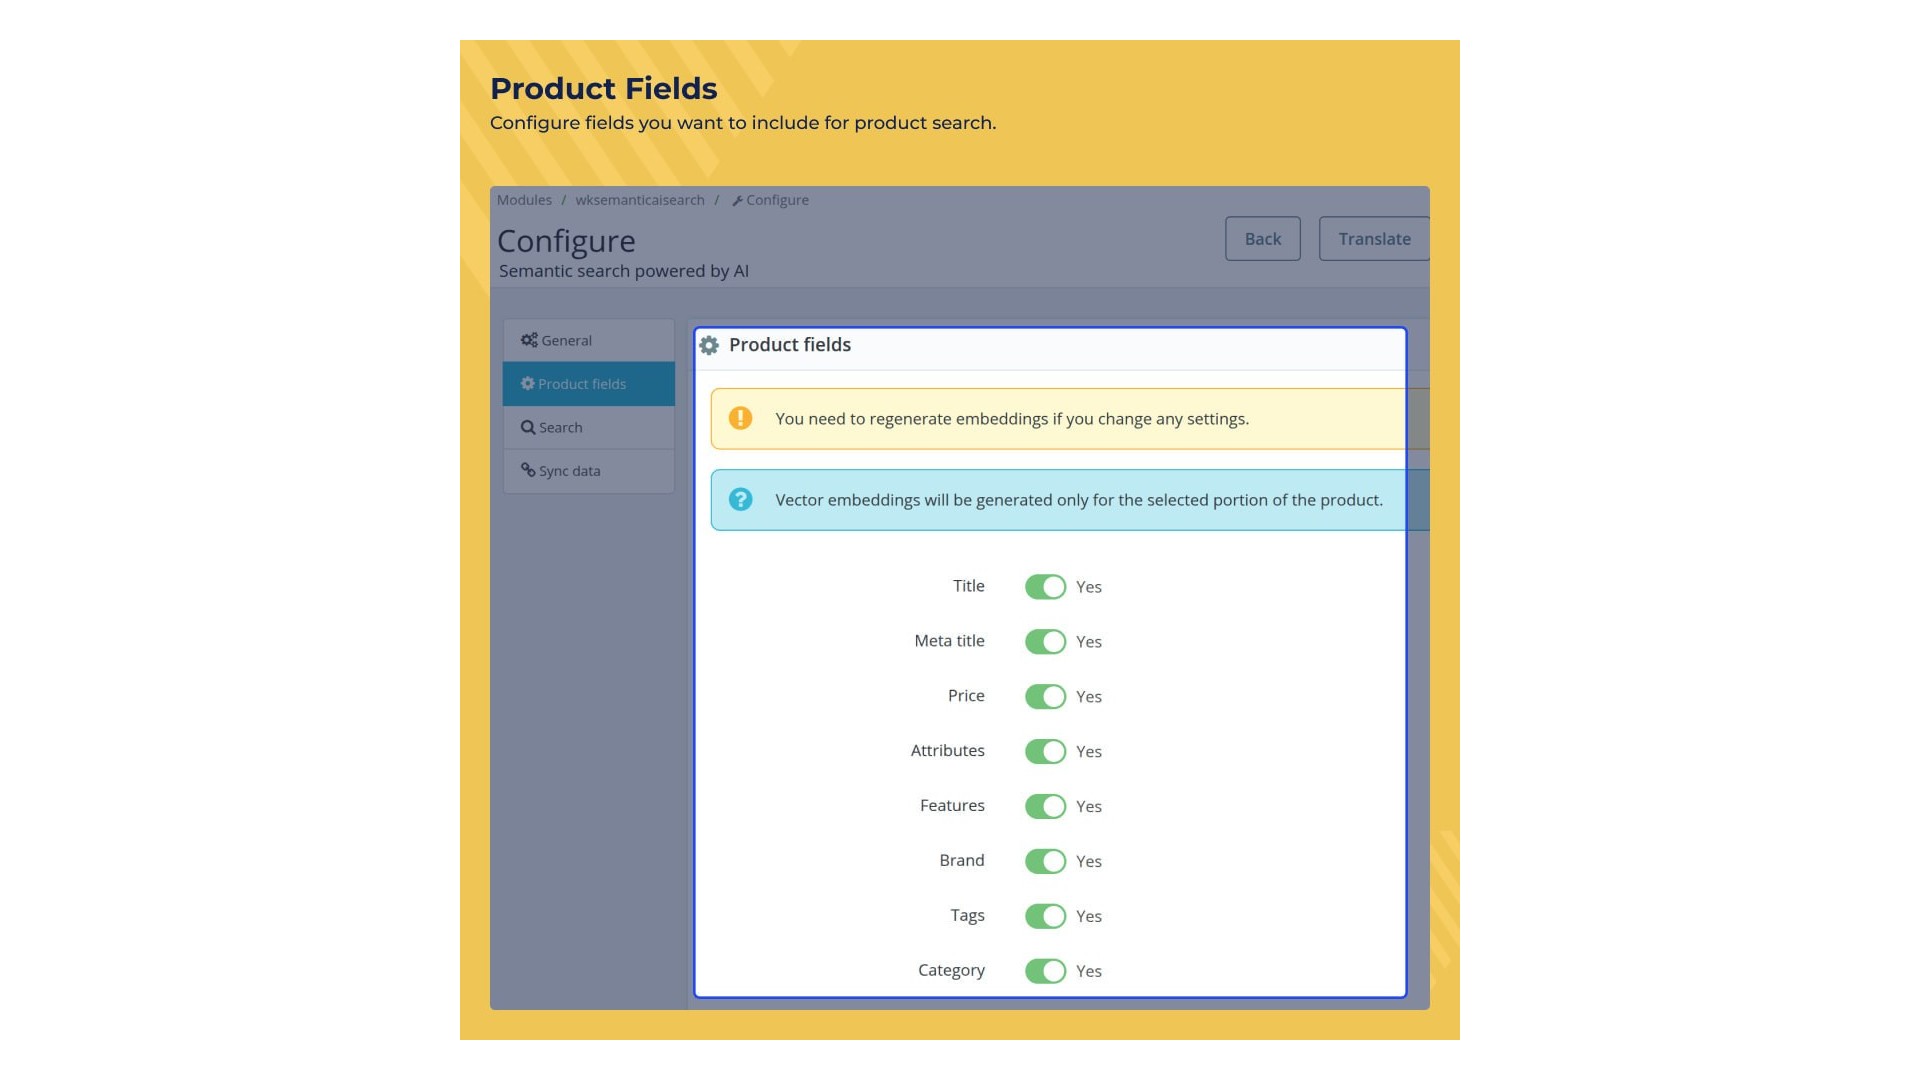Viewport: 1920px width, 1080px height.
Task: Click the orange exclamation warning icon
Action: pos(740,418)
